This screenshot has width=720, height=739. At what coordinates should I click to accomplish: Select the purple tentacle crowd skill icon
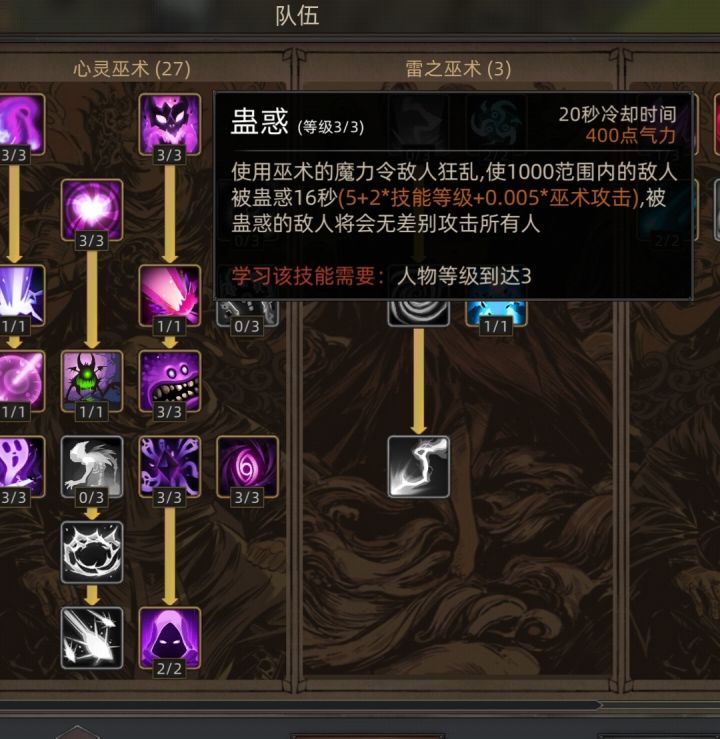point(170,467)
